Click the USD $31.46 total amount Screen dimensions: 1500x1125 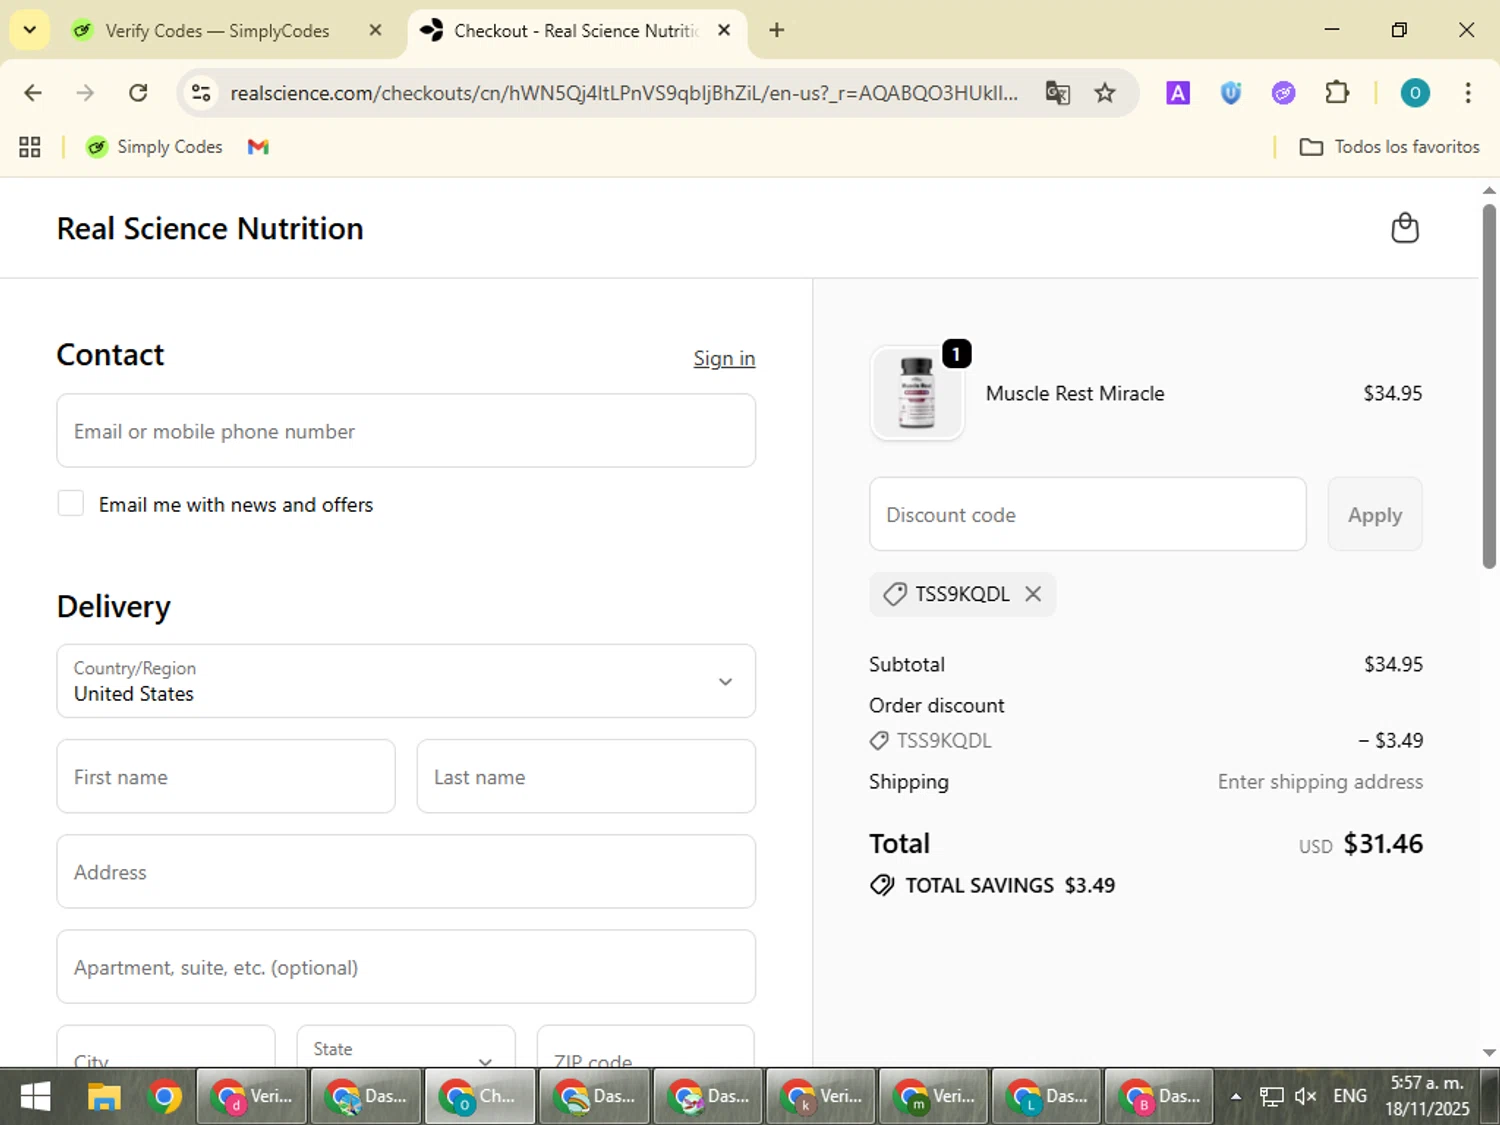pyautogui.click(x=1361, y=844)
